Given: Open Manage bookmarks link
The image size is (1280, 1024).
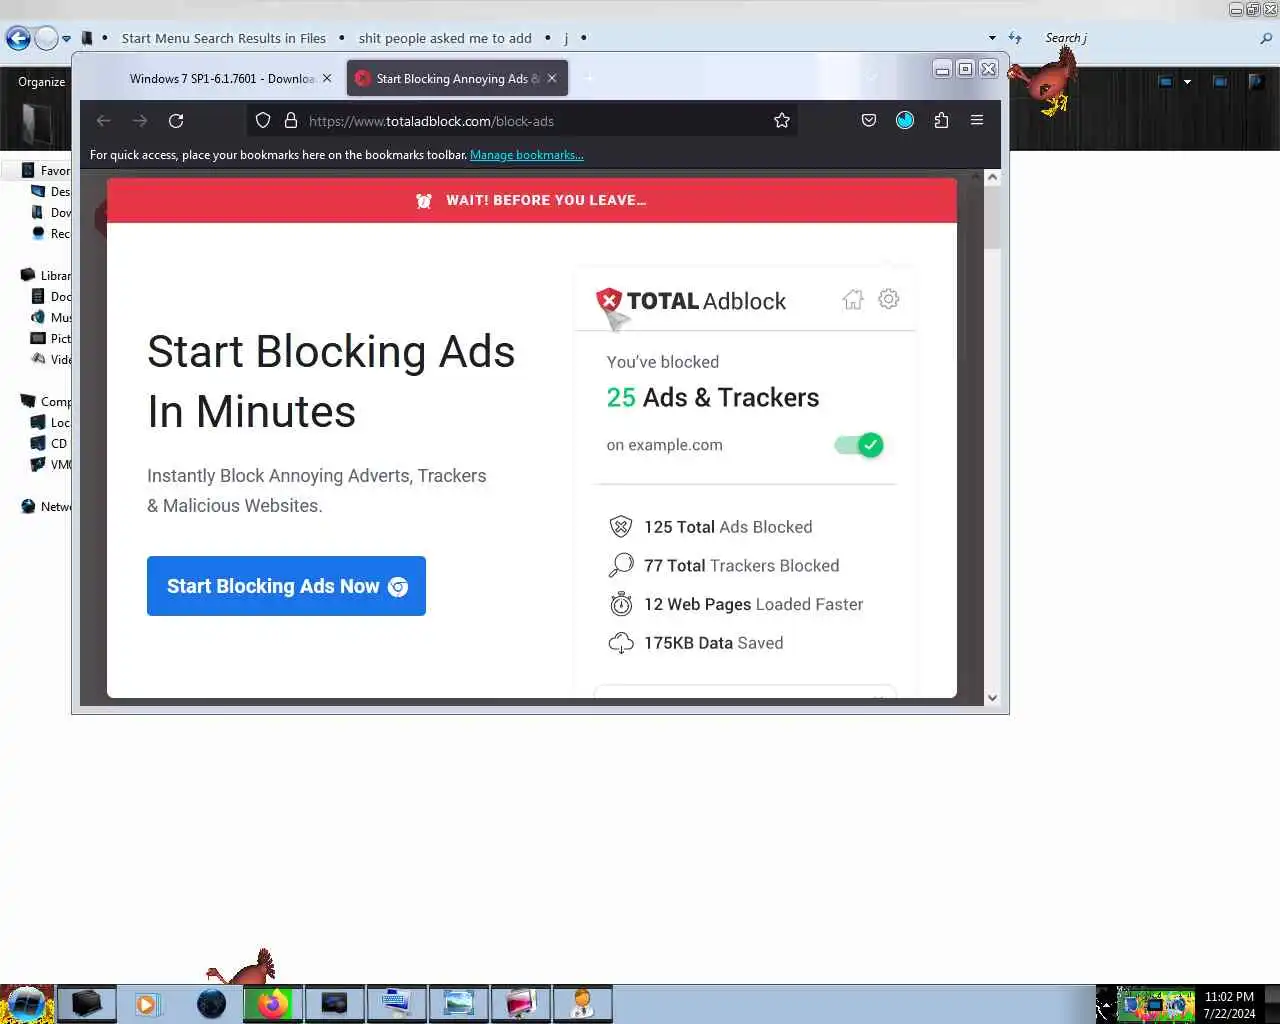Looking at the screenshot, I should point(527,155).
